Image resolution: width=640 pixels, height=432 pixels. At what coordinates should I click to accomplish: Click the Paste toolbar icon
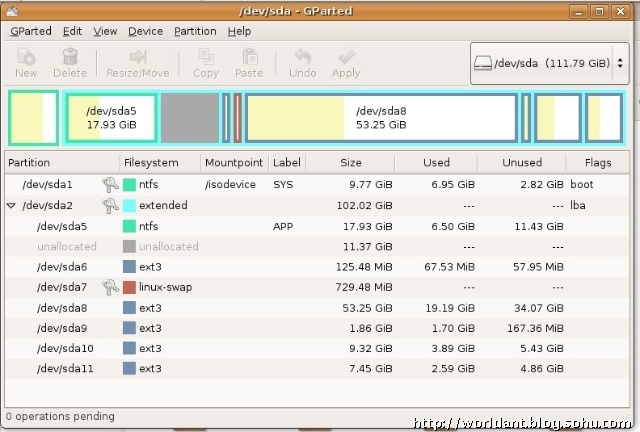tap(248, 57)
